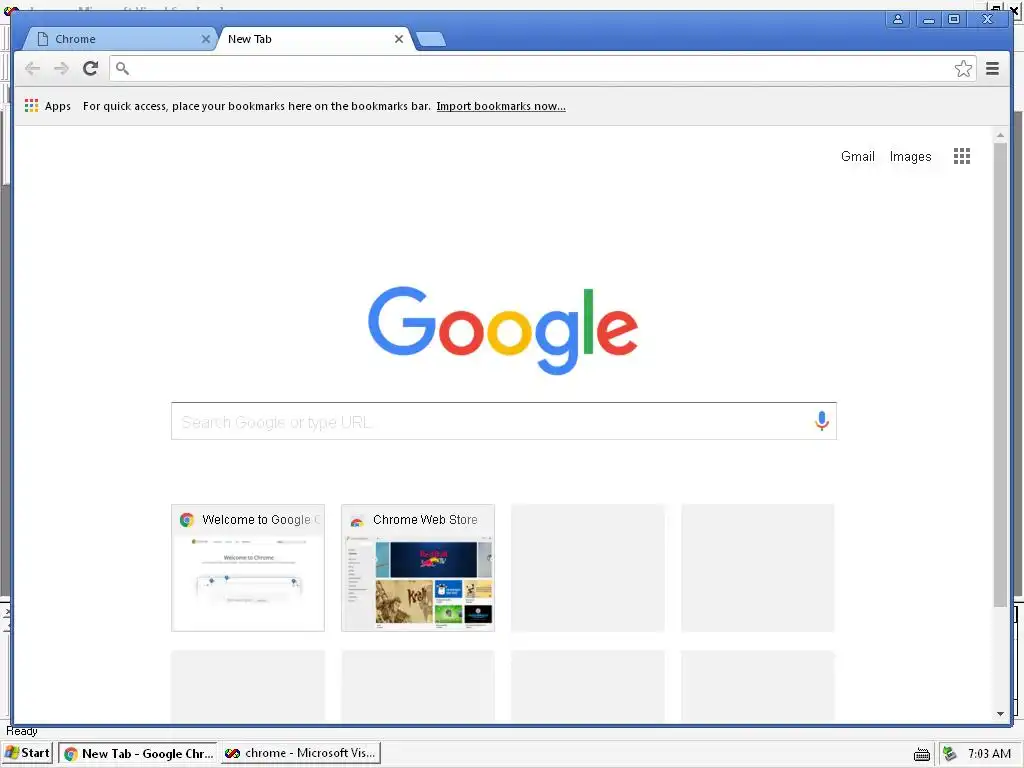Click the on-screen keyboard tray icon
Screen dimensions: 1024x768
pyautogui.click(x=921, y=754)
